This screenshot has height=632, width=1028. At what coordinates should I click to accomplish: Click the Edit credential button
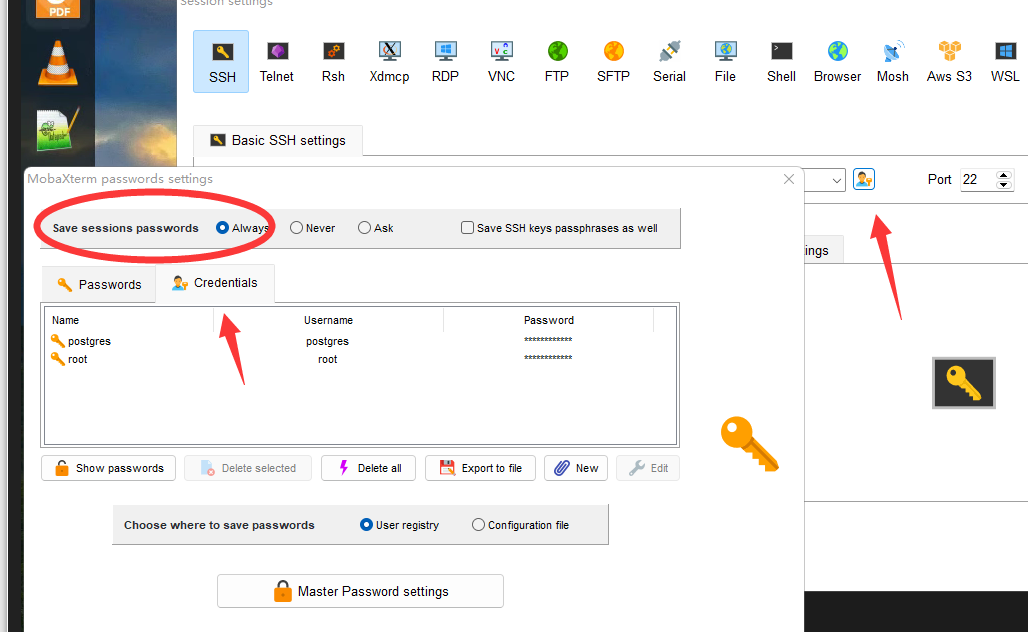coord(648,468)
